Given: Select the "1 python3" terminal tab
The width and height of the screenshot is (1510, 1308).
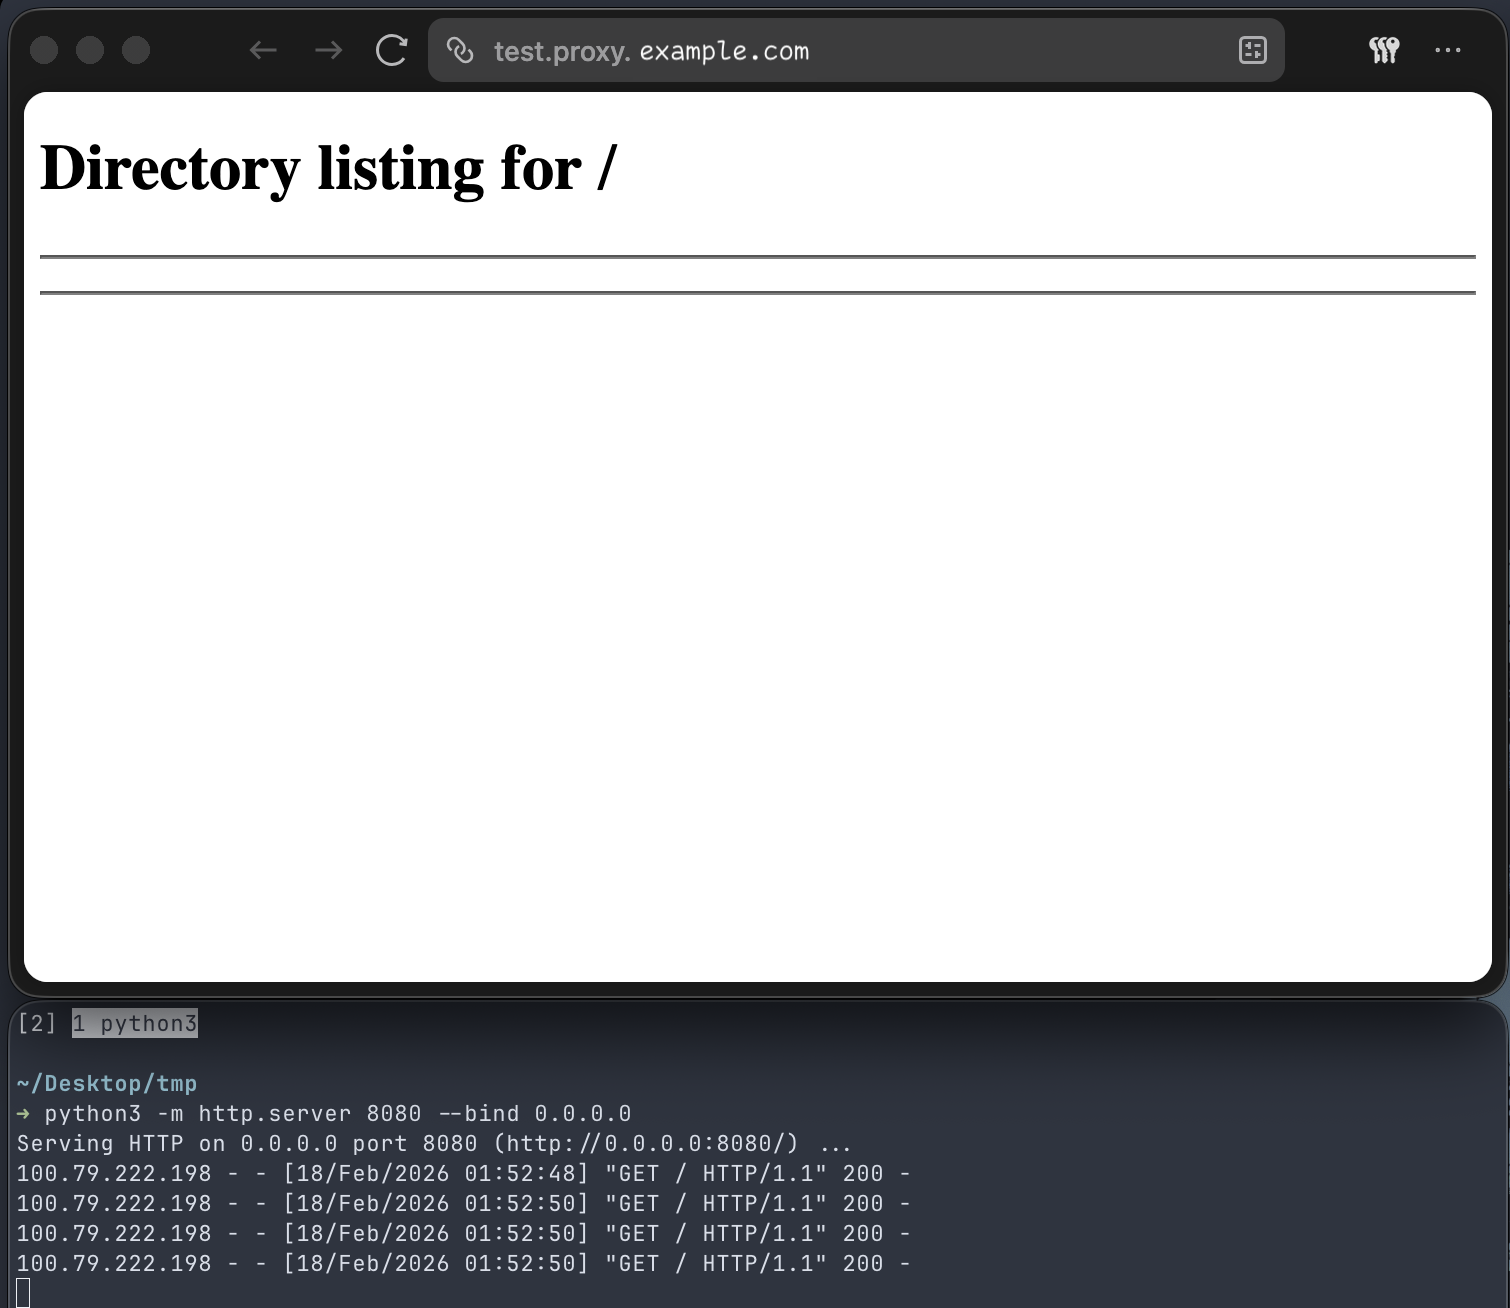Looking at the screenshot, I should point(135,1023).
